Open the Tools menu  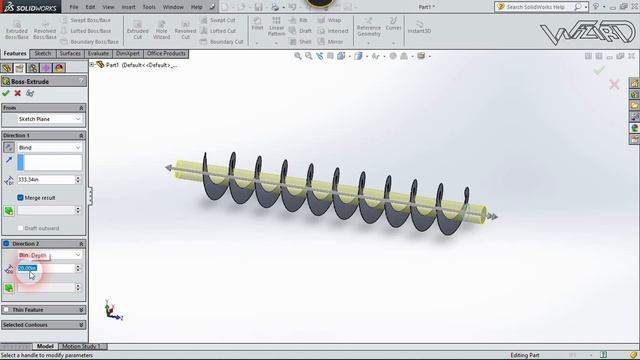click(149, 7)
